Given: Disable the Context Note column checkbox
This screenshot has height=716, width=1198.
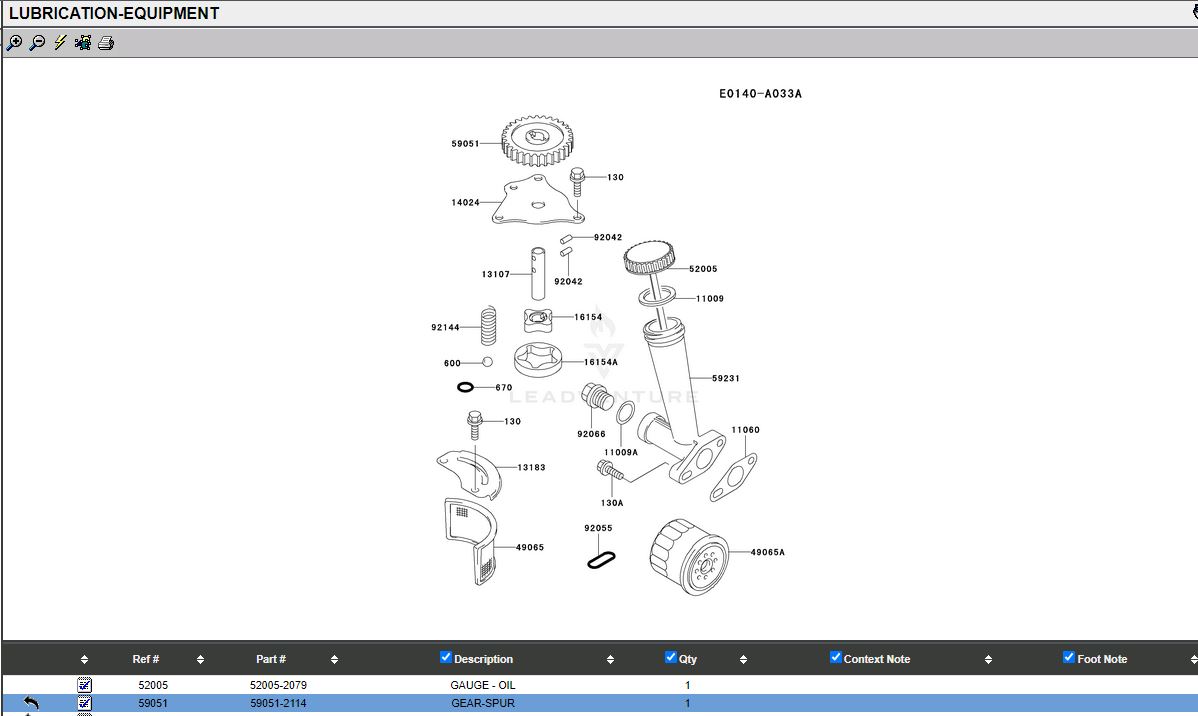Looking at the screenshot, I should tap(836, 657).
